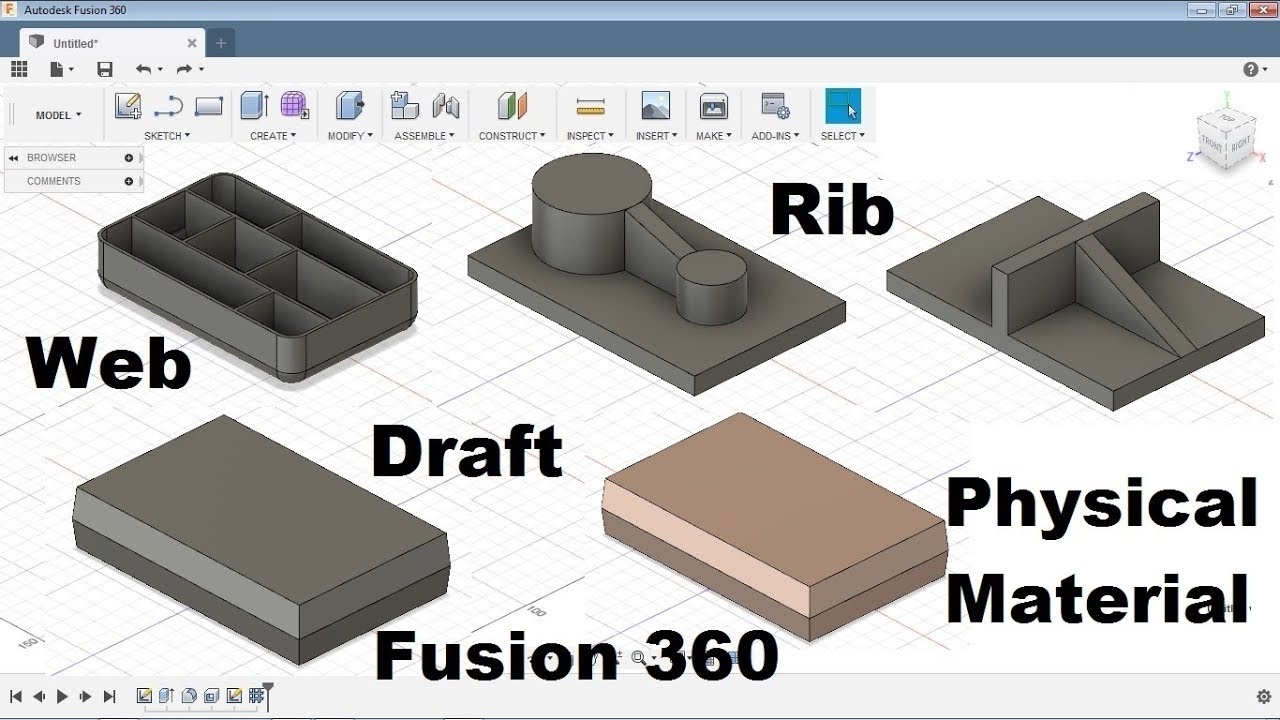Expand the COMMENTS panel with the plus button

coord(129,181)
